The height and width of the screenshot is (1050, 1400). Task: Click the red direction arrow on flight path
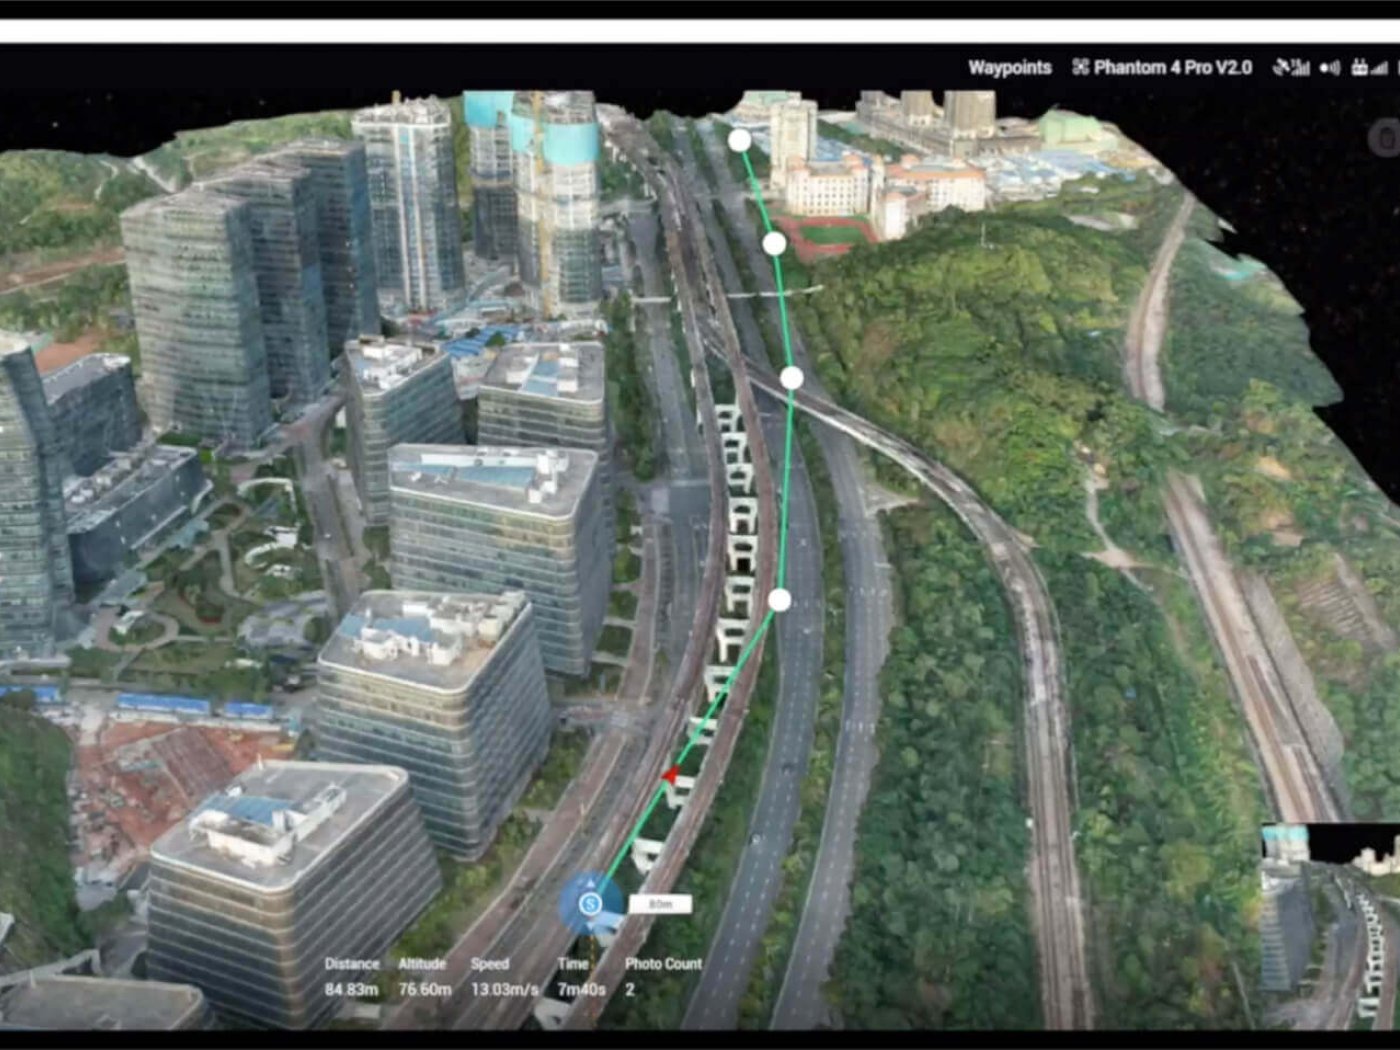pos(670,775)
